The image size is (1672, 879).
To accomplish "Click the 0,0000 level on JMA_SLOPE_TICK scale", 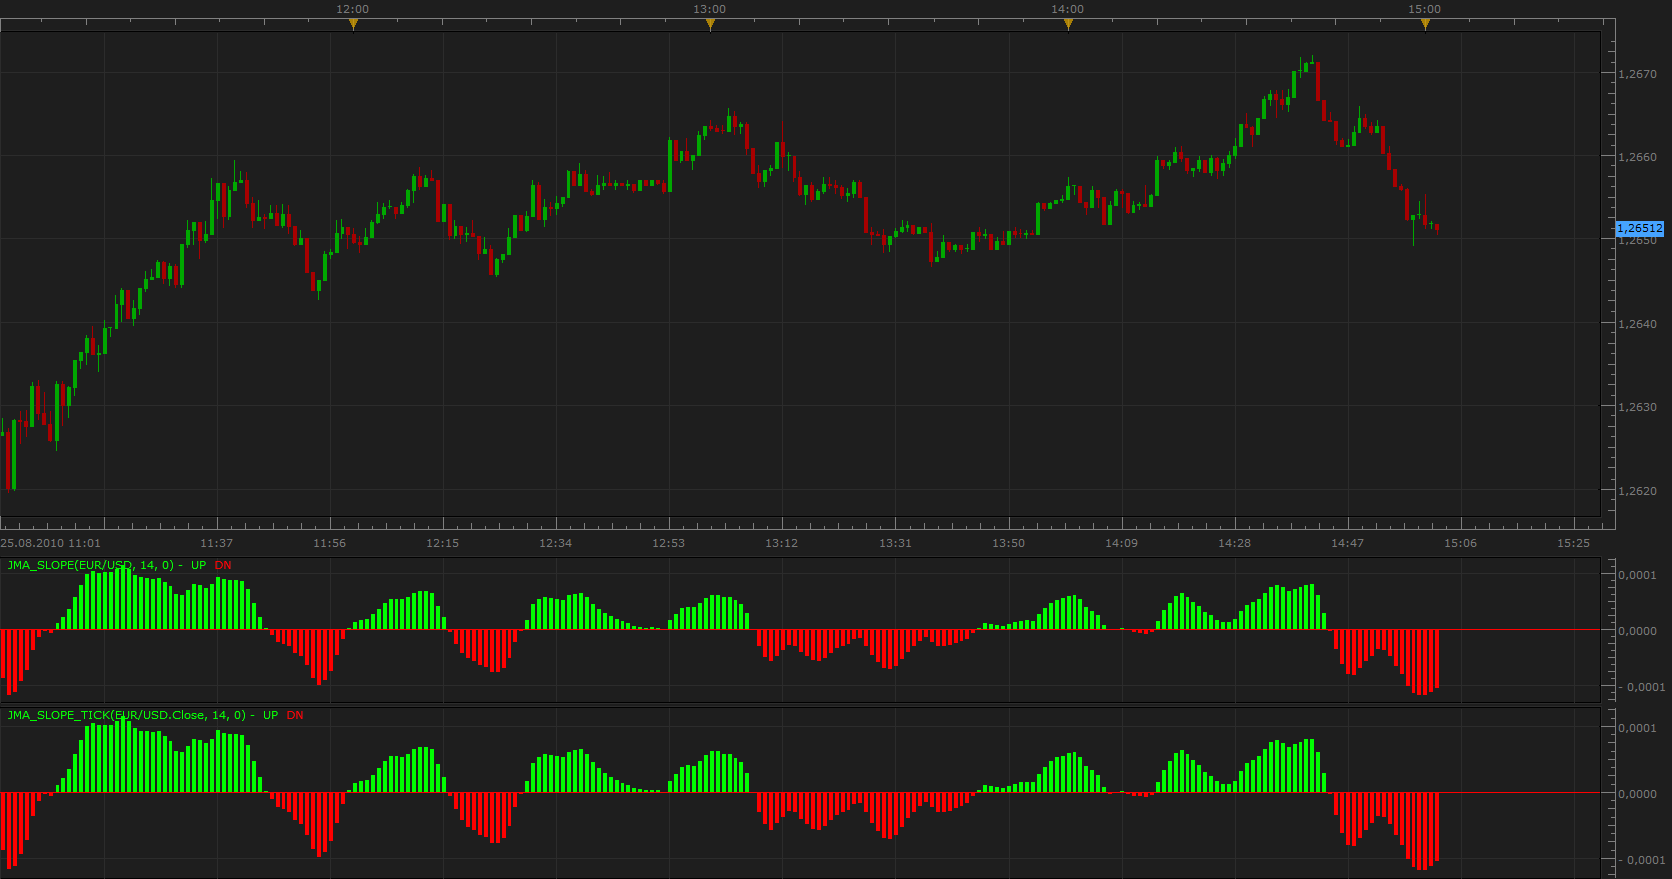I will tap(1637, 794).
